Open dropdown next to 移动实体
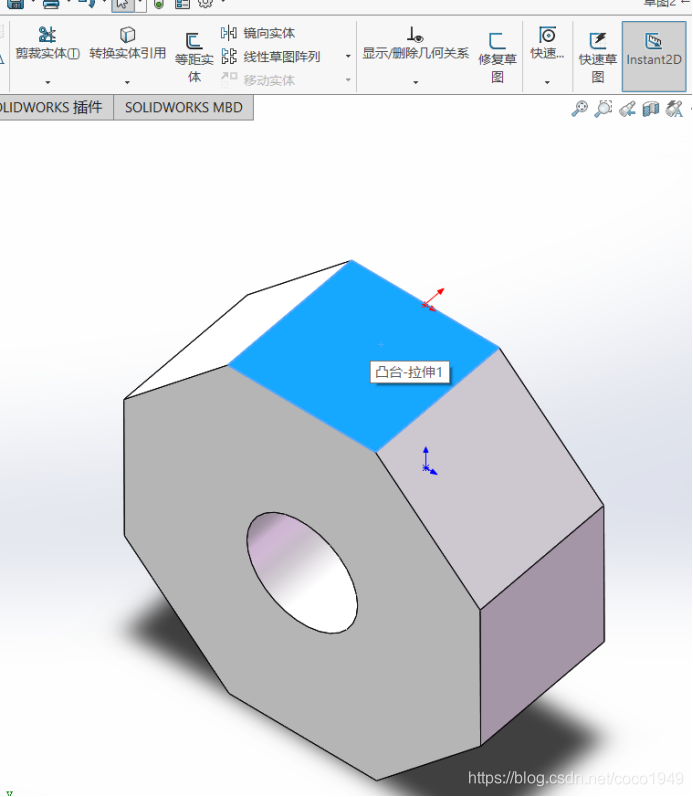Screen dimensions: 693x797 348,80
